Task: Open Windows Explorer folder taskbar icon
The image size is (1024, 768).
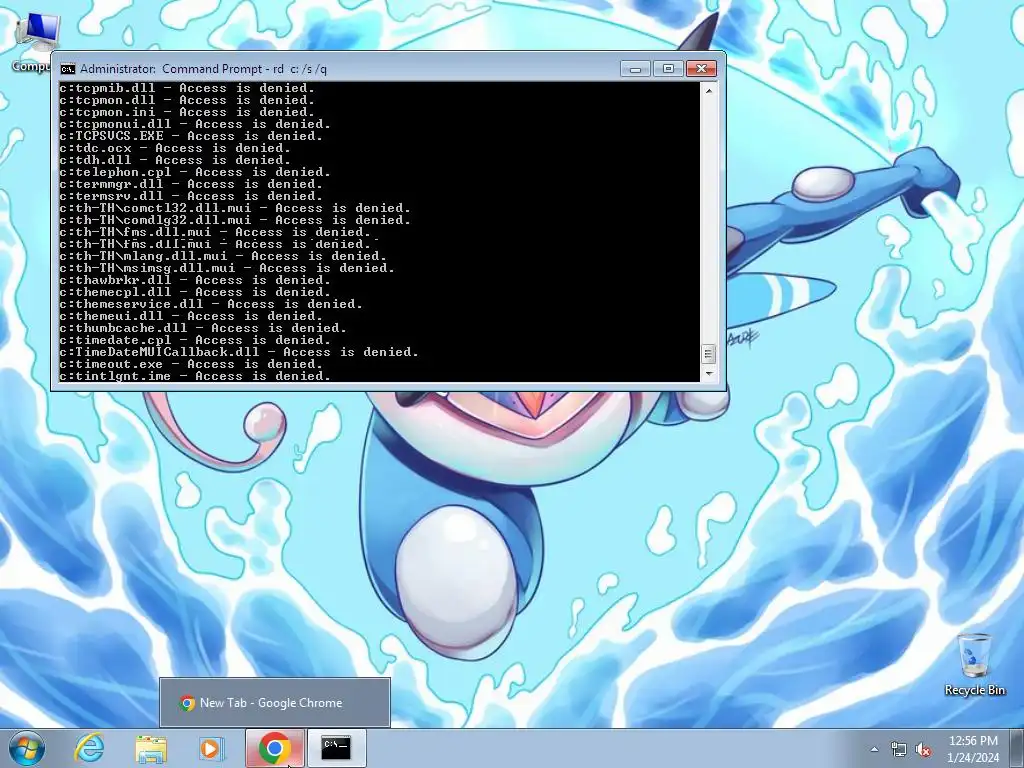Action: coord(151,749)
